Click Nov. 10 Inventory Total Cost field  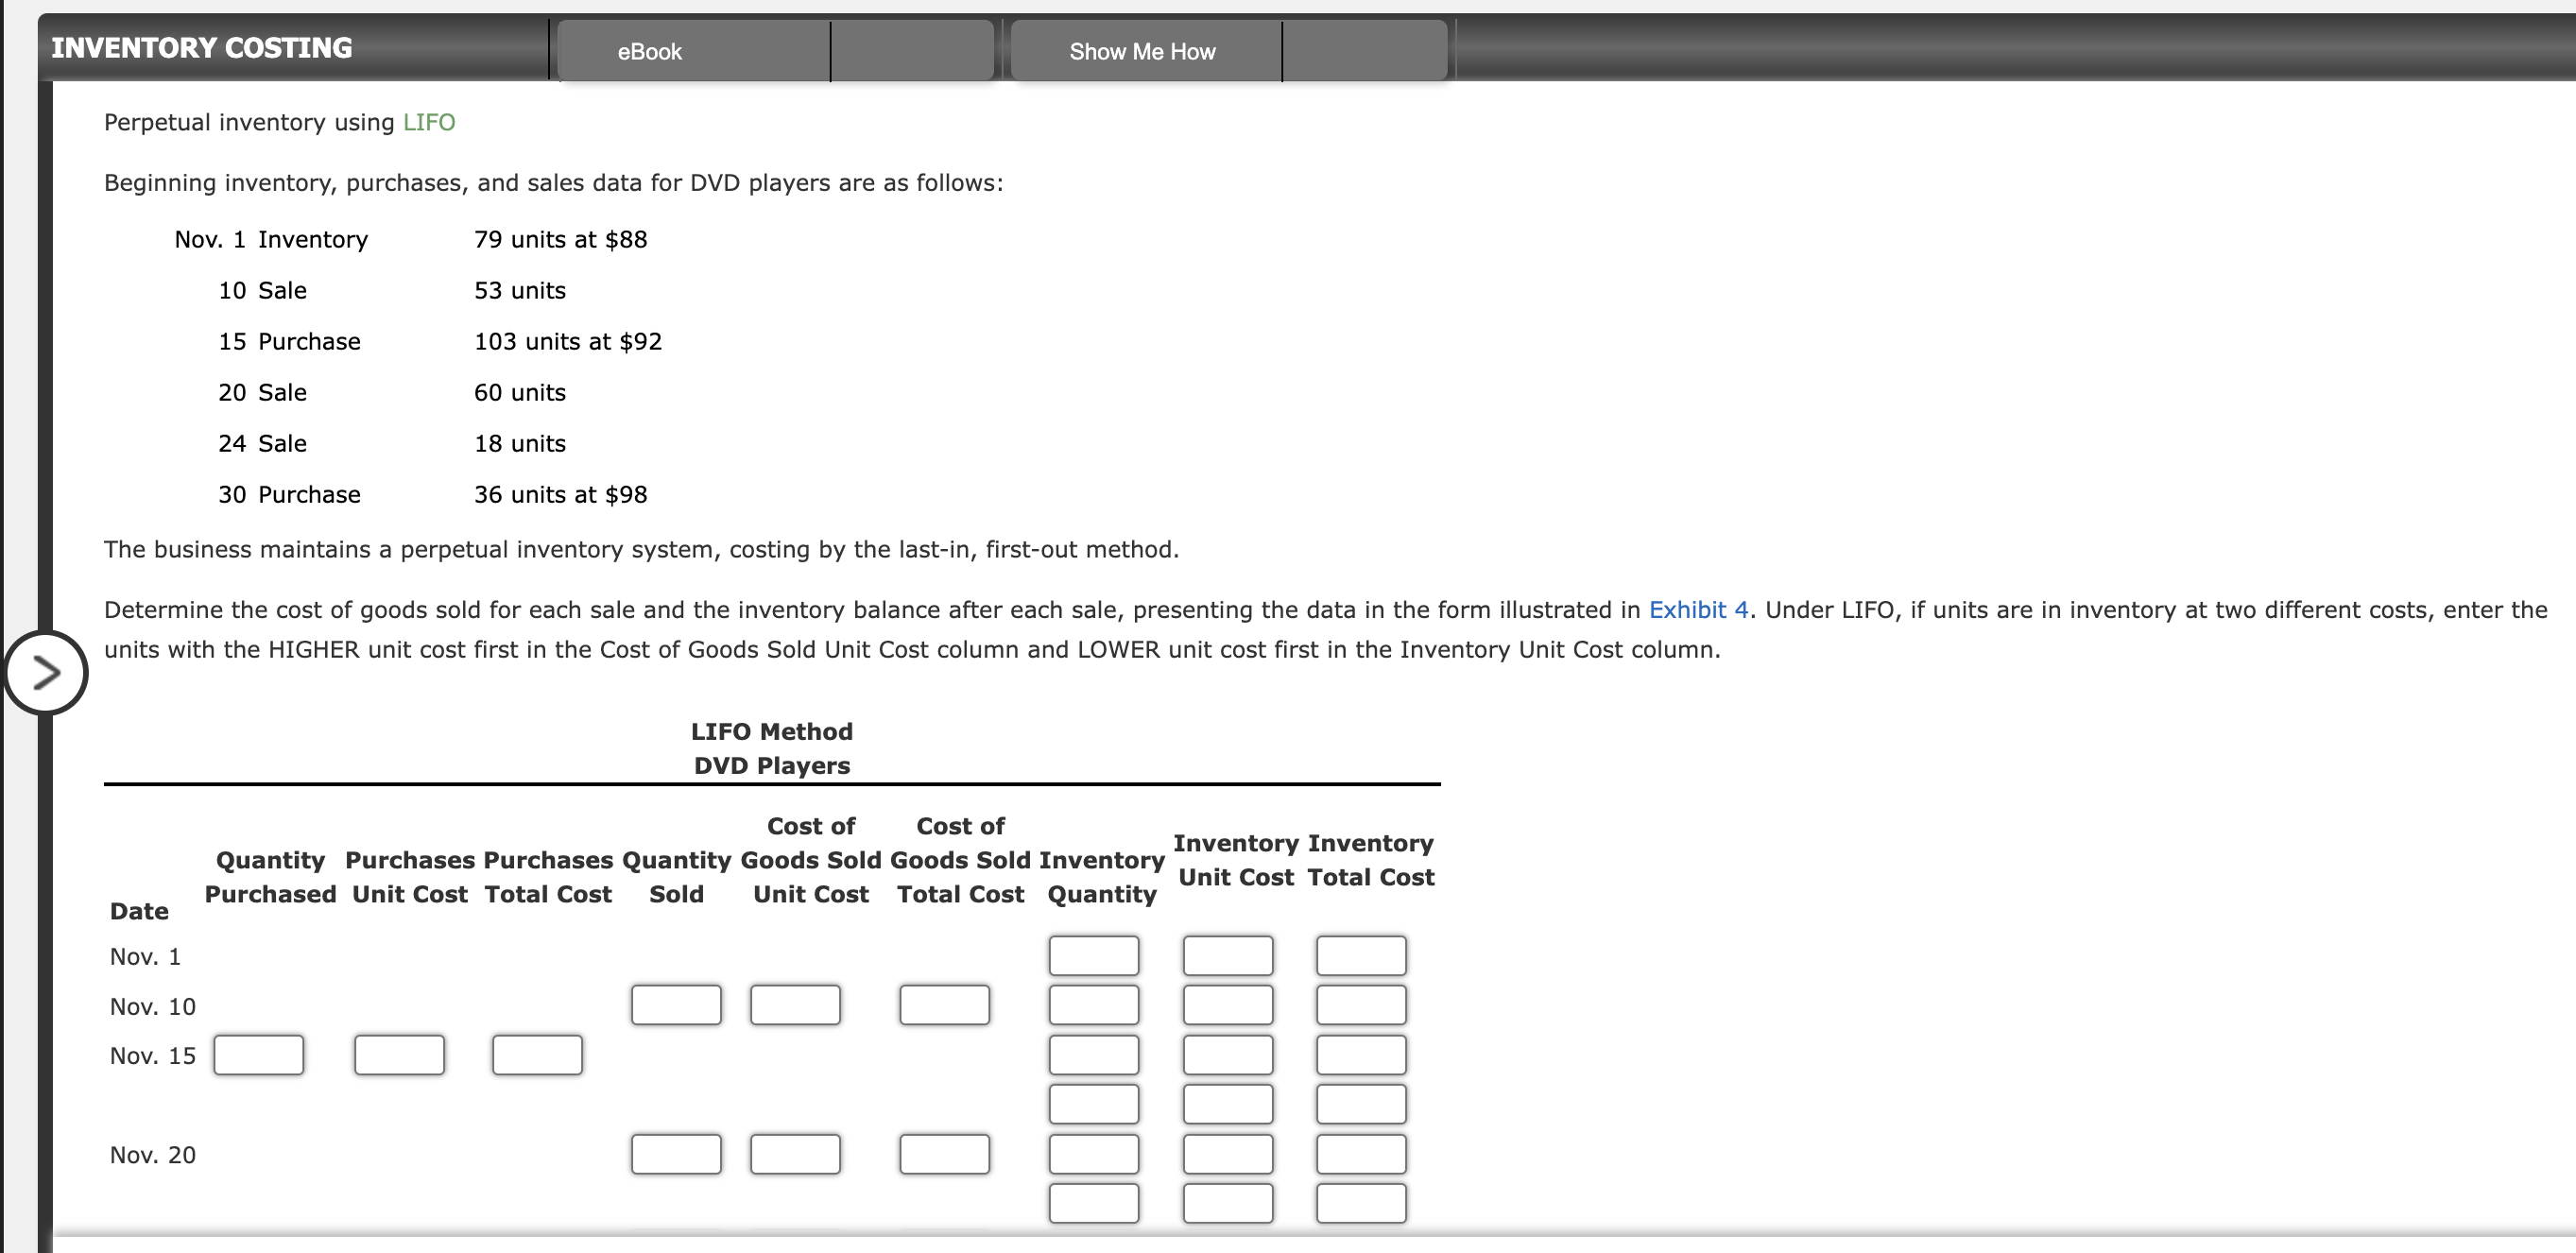tap(1360, 1005)
